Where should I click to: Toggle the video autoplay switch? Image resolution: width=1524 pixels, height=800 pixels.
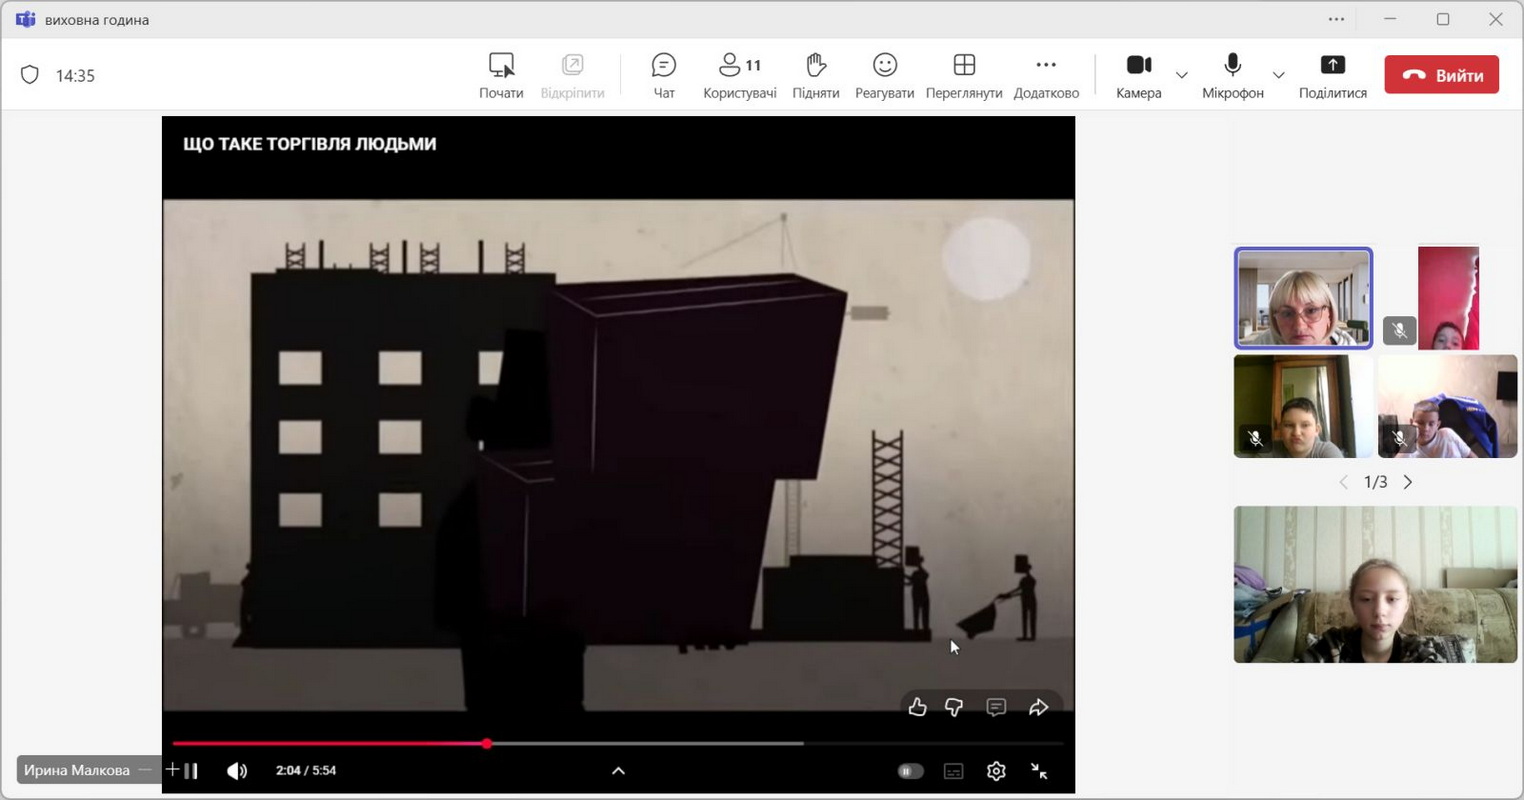pos(910,771)
